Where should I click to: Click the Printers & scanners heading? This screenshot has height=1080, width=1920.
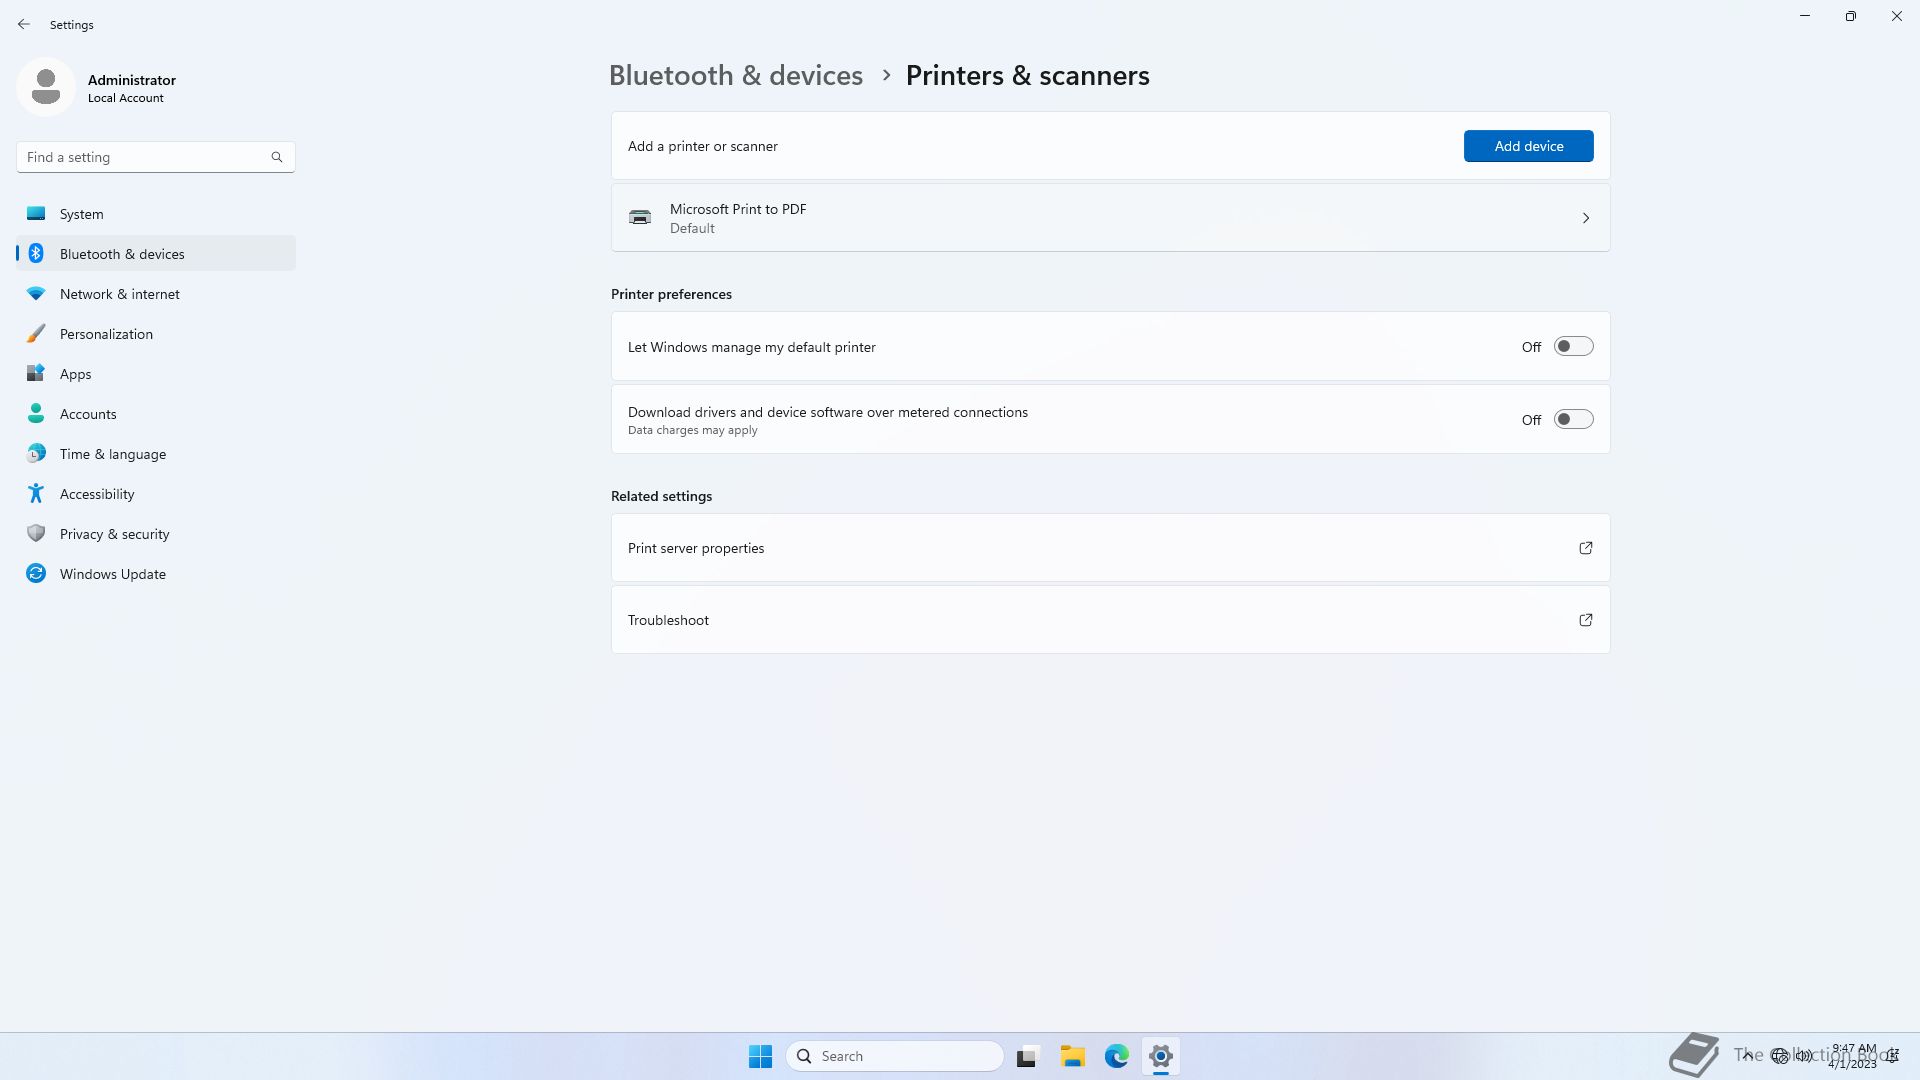1027,75
